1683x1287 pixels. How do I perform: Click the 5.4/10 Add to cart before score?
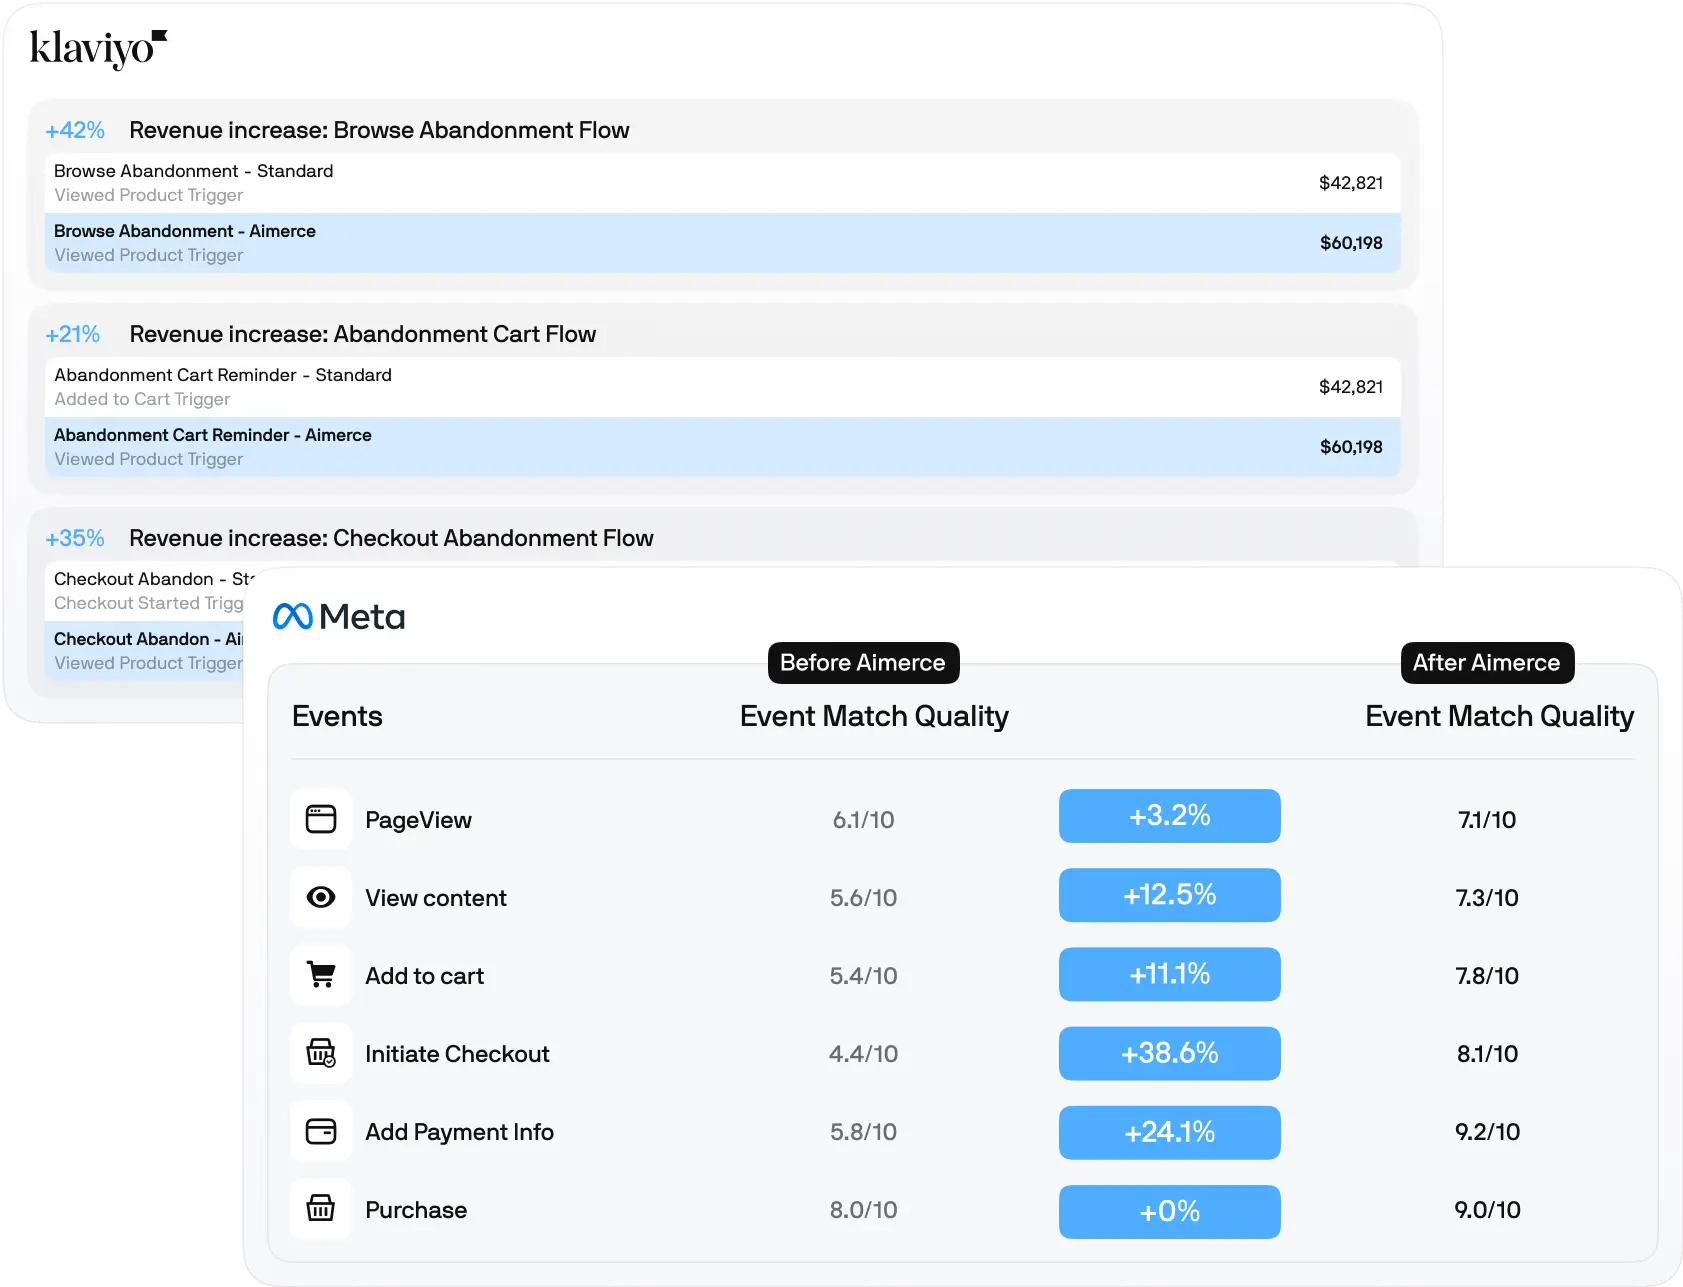point(863,976)
